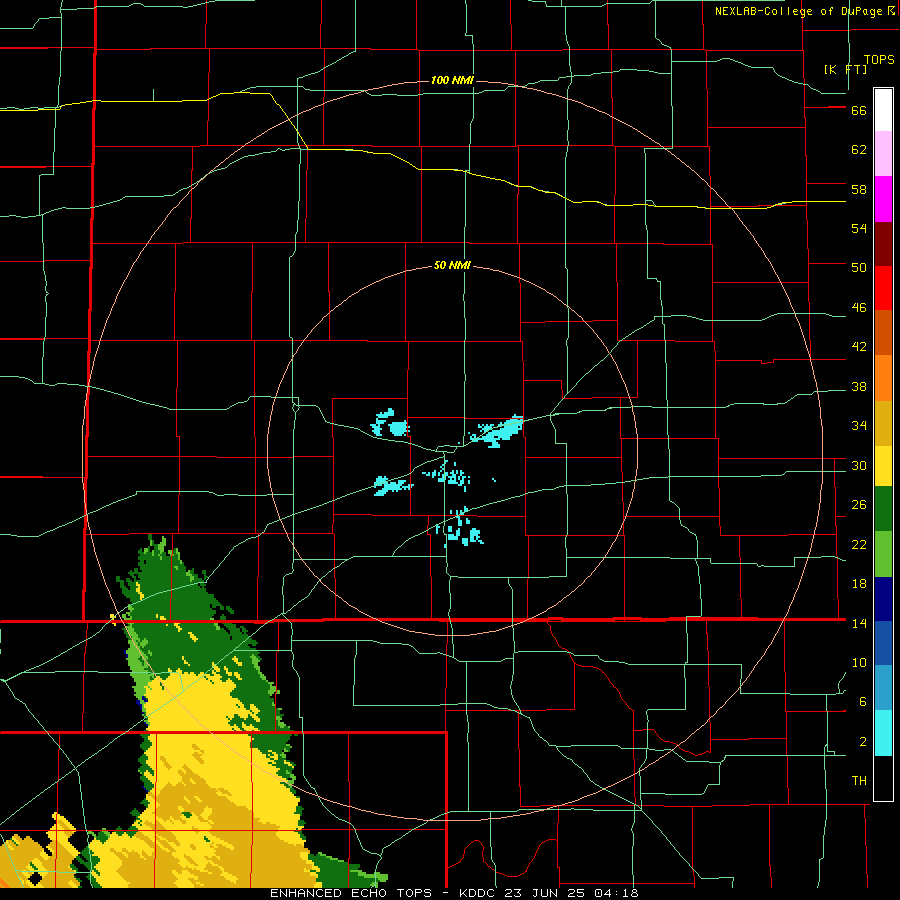Click the light pink legend swatch
900x900 pixels.
tap(883, 153)
